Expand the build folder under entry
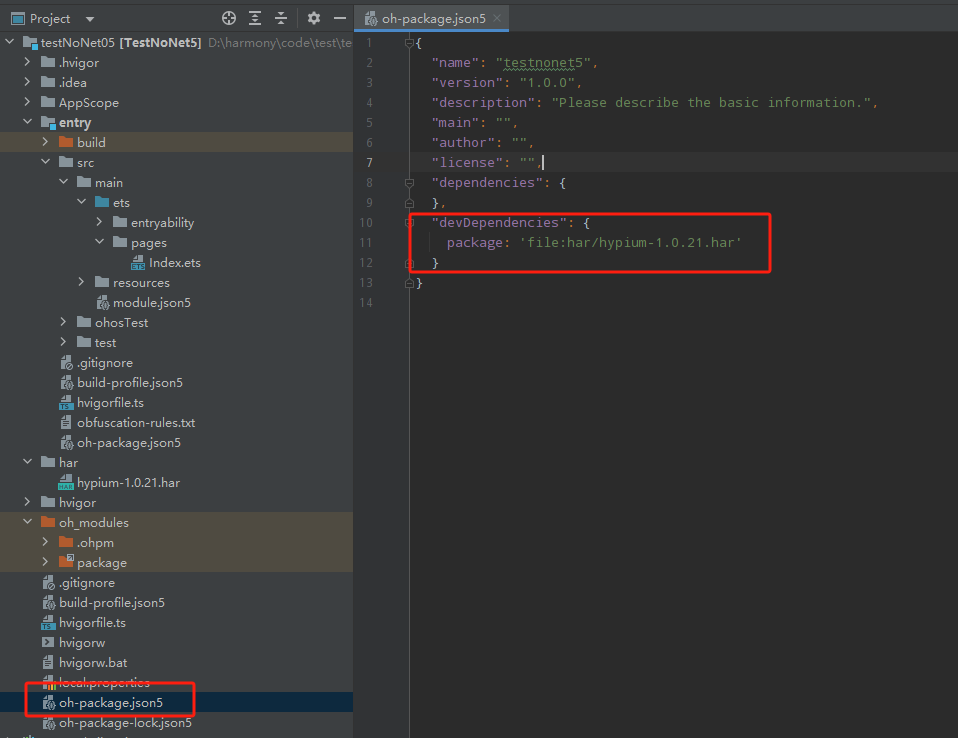The height and width of the screenshot is (738, 958). tap(45, 142)
